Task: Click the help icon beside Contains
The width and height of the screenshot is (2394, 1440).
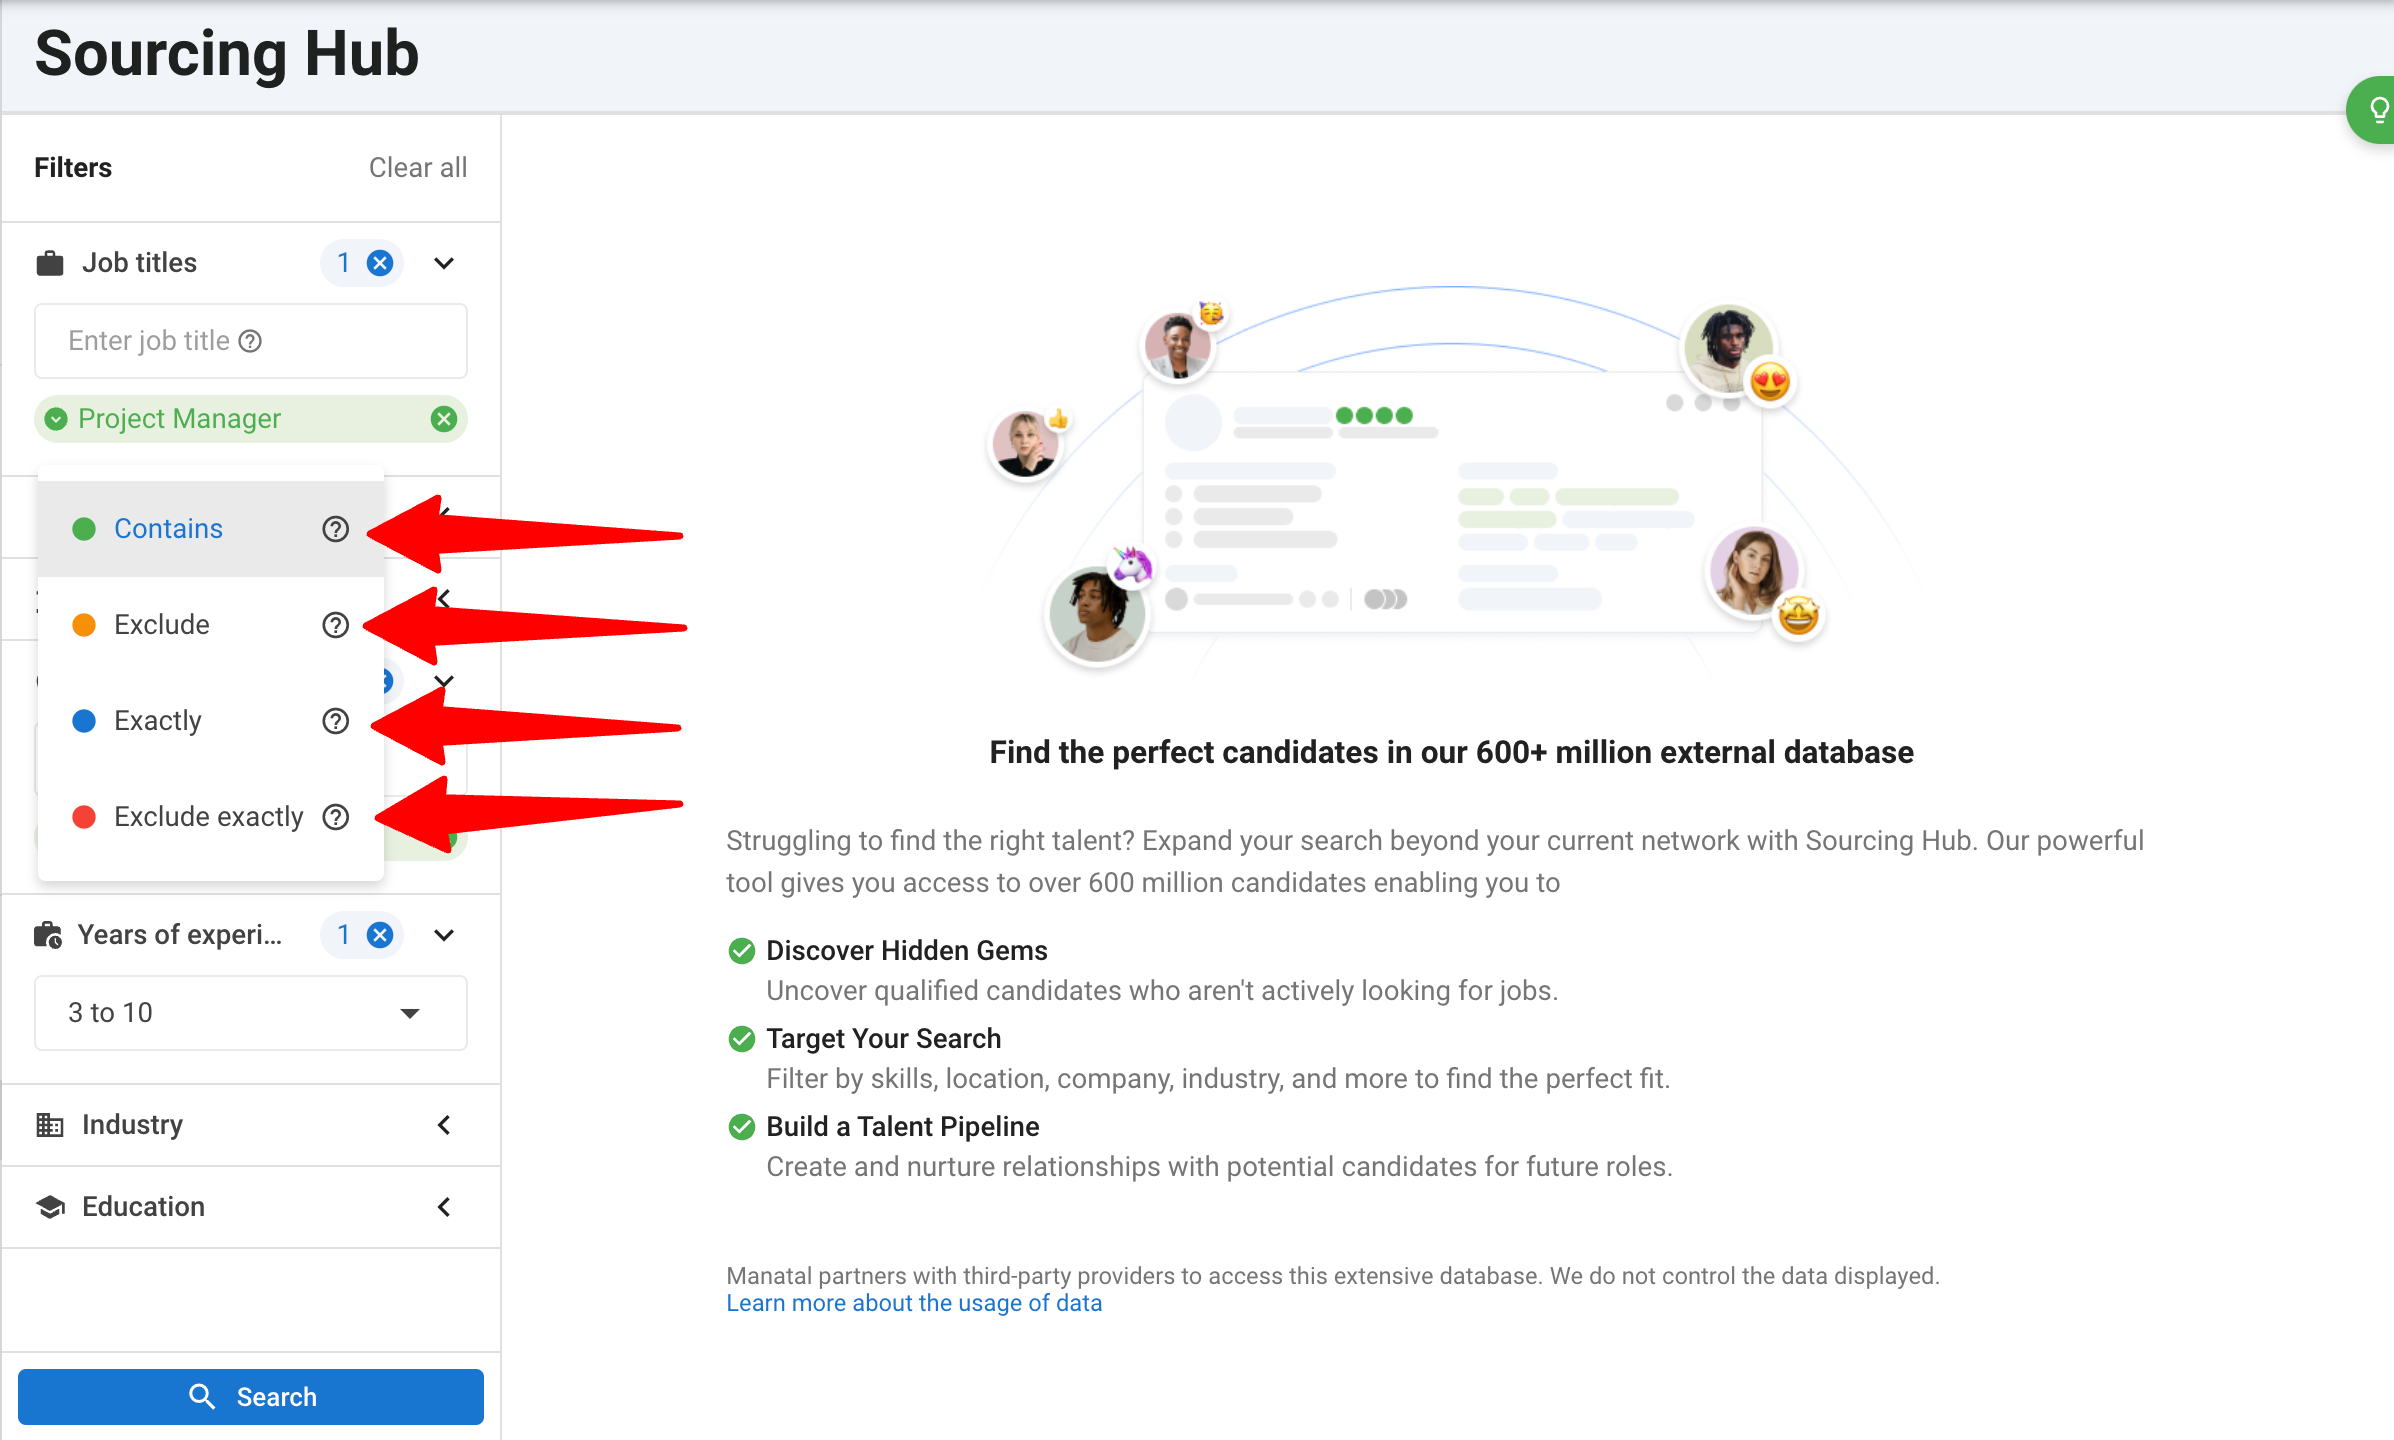Action: [336, 529]
